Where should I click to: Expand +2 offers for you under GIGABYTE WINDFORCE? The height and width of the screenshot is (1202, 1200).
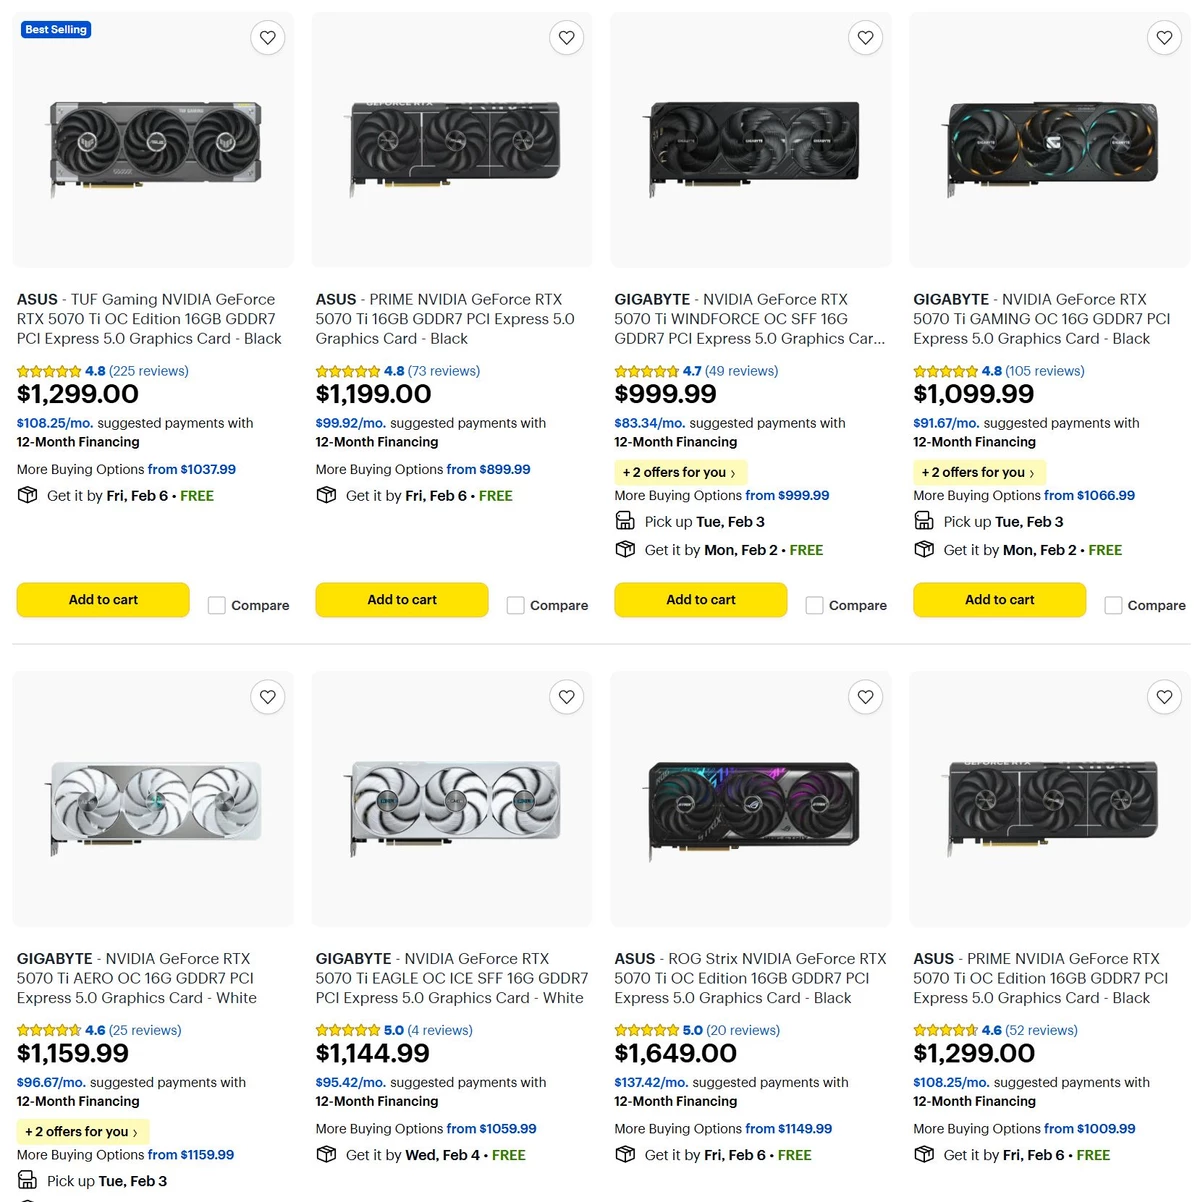click(x=680, y=471)
